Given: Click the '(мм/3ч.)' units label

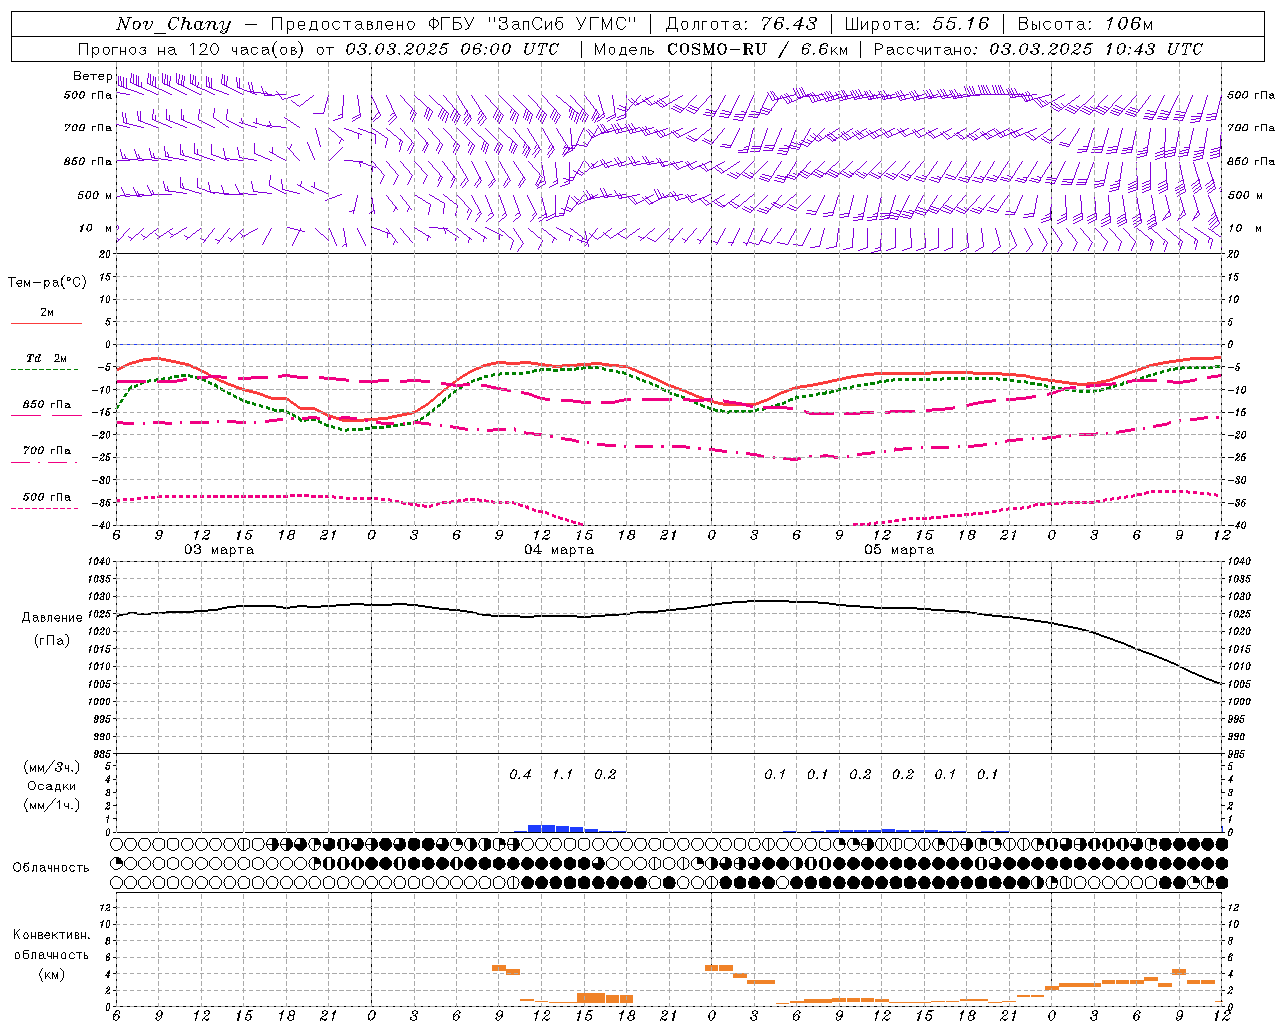Looking at the screenshot, I should point(52,767).
